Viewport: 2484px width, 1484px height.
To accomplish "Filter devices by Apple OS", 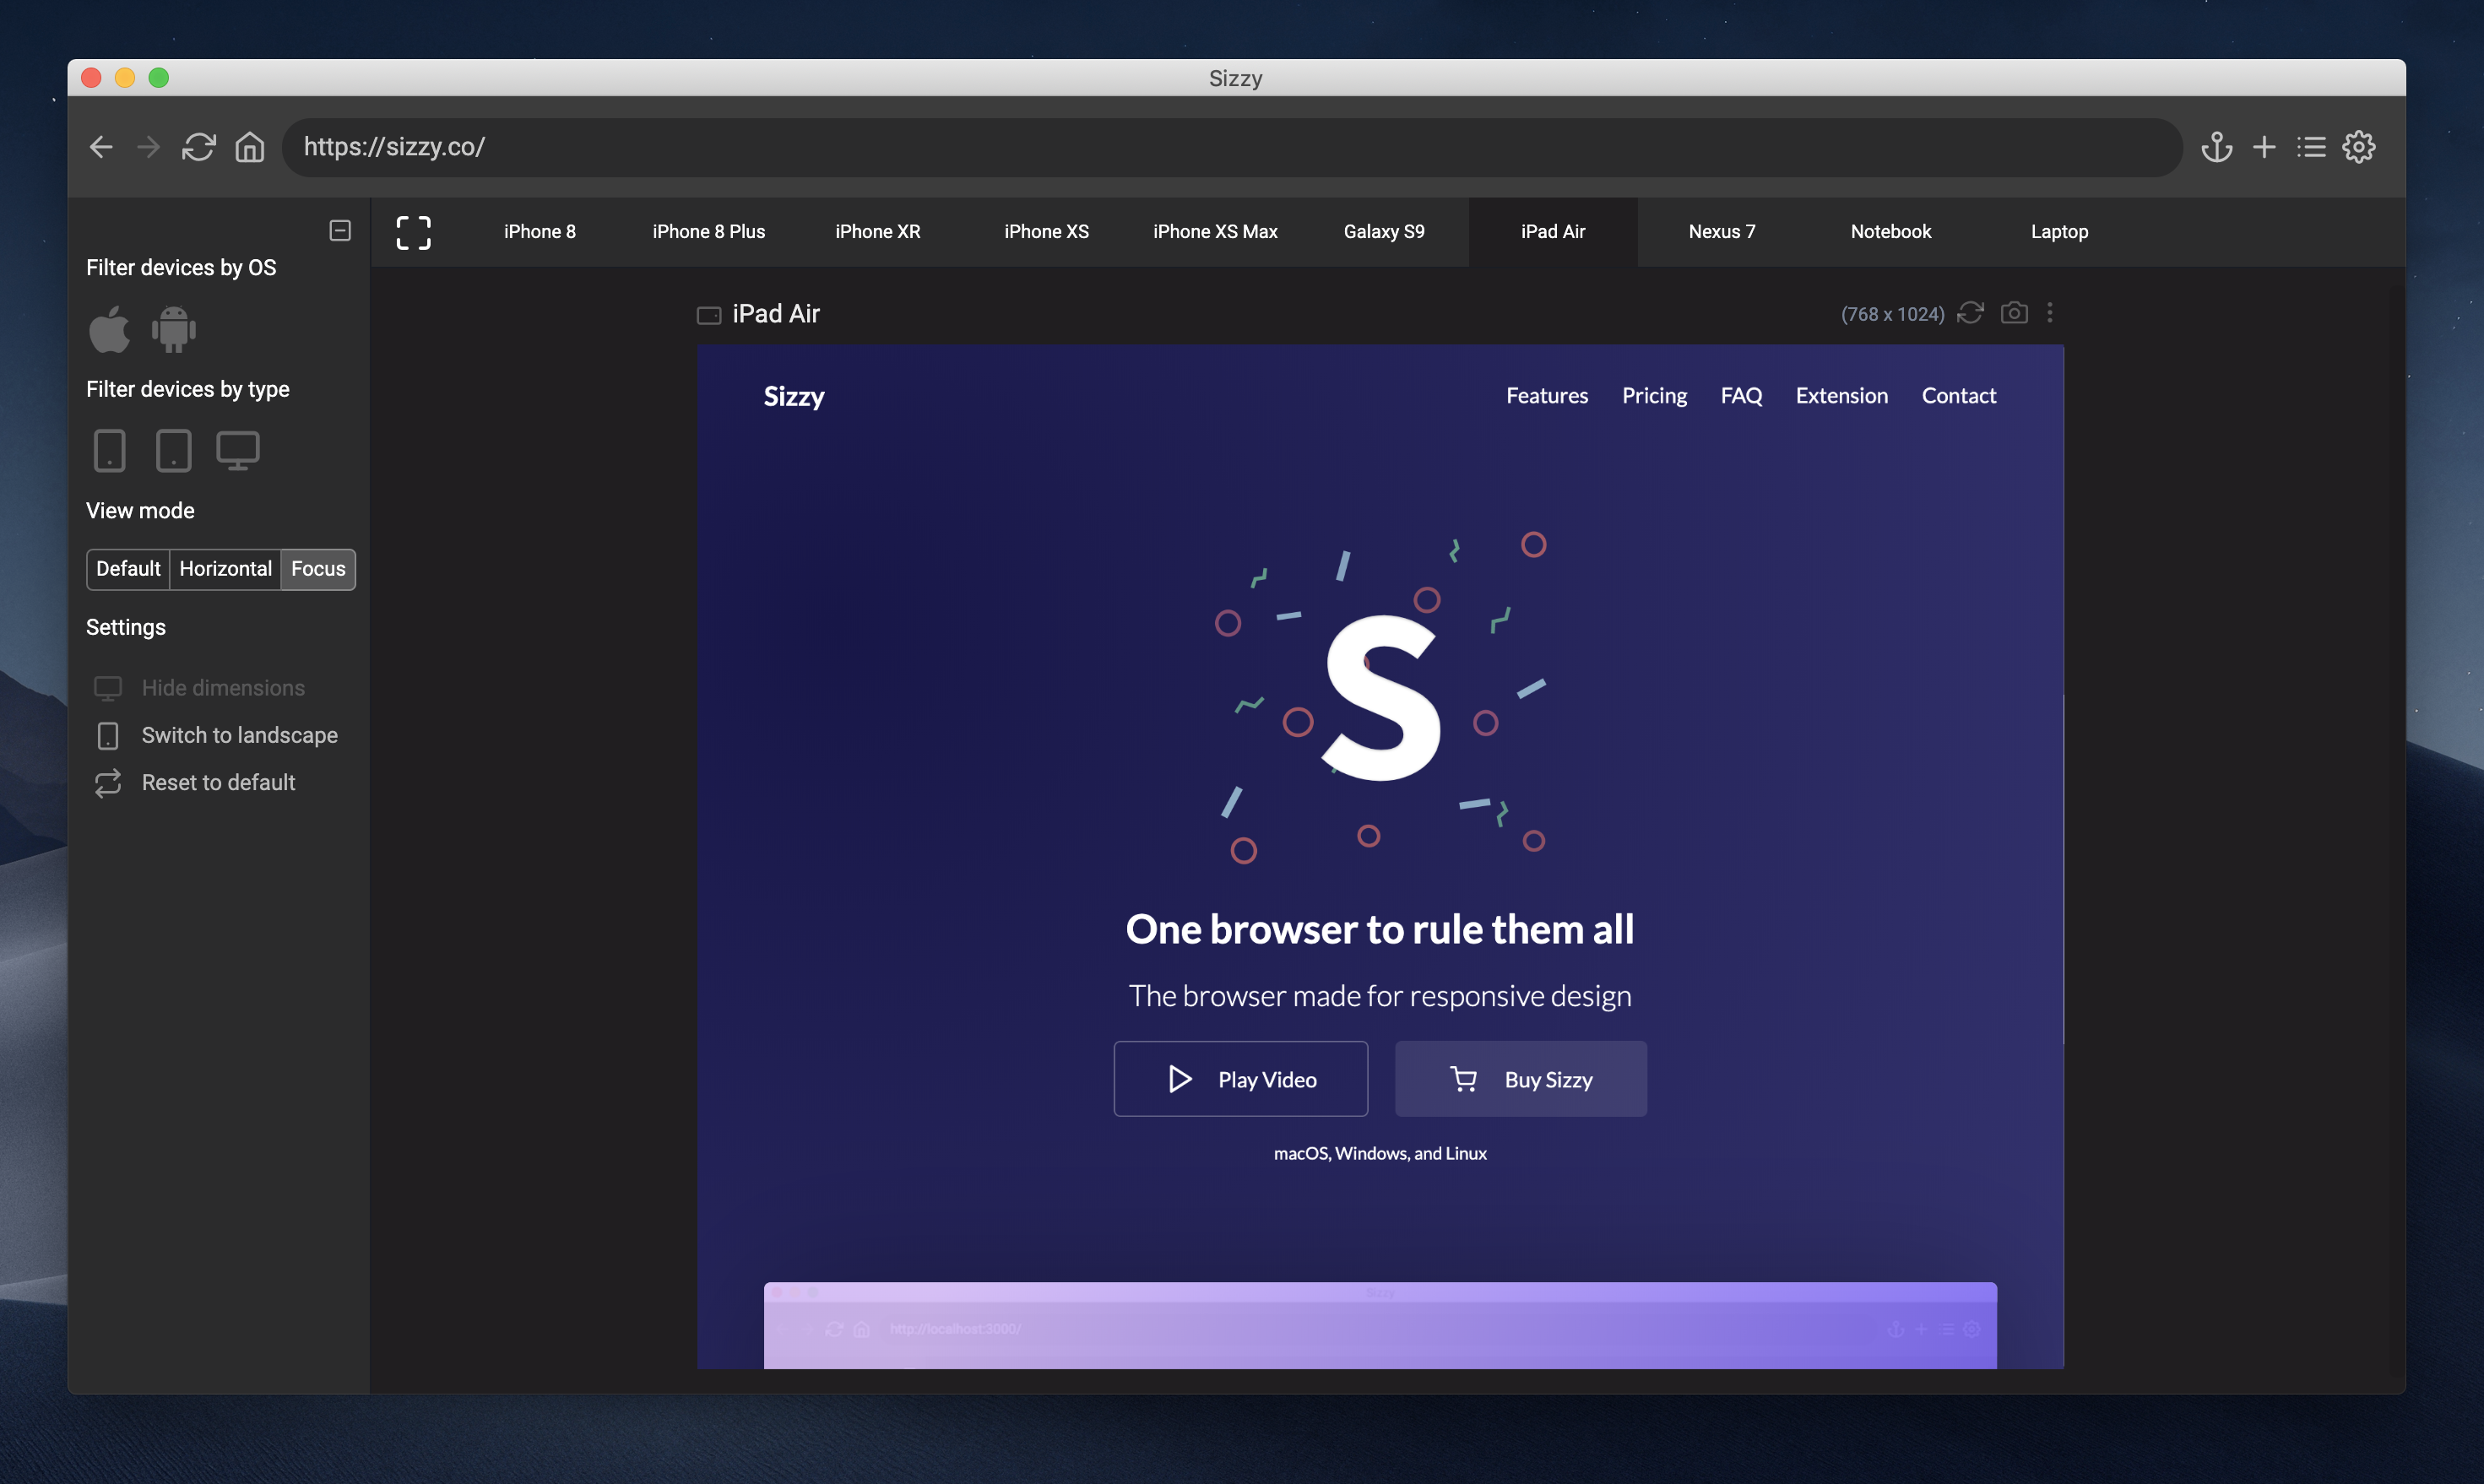I will click(x=110, y=329).
